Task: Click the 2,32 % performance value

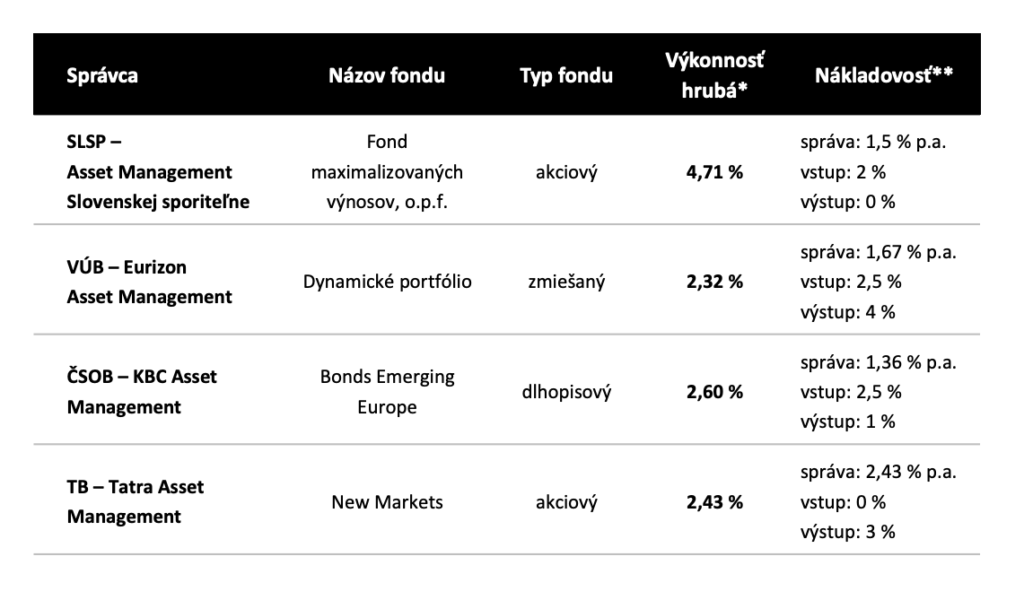Action: pos(714,282)
